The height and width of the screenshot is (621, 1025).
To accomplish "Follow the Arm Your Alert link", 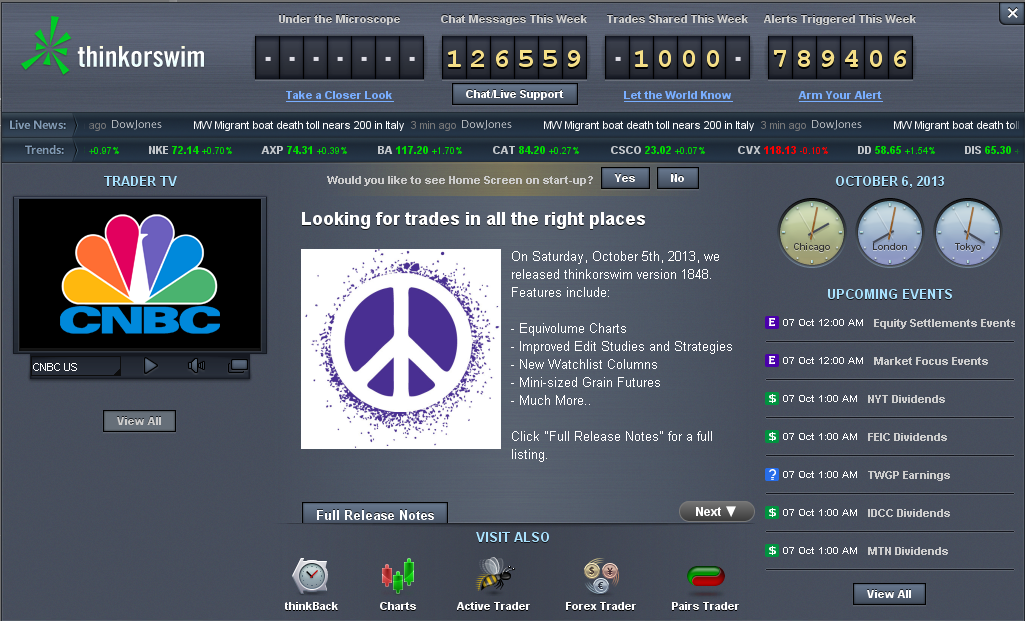I will [840, 95].
